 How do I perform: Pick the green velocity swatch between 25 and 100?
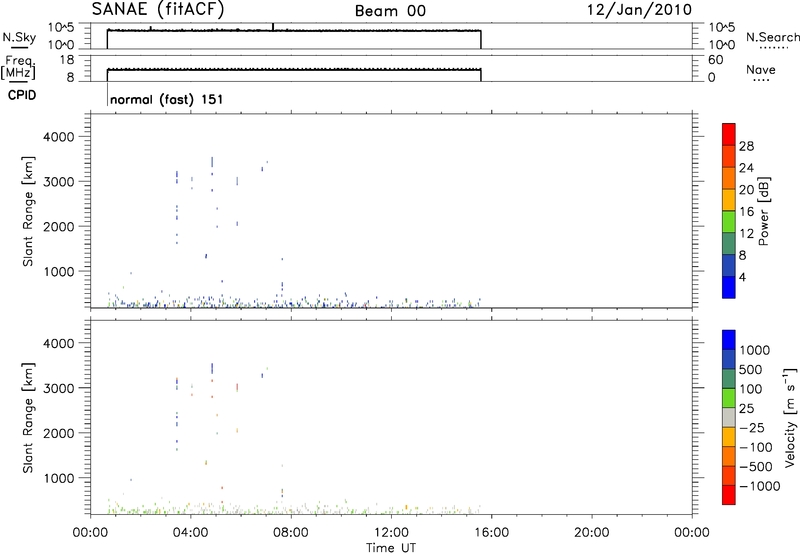tap(729, 398)
